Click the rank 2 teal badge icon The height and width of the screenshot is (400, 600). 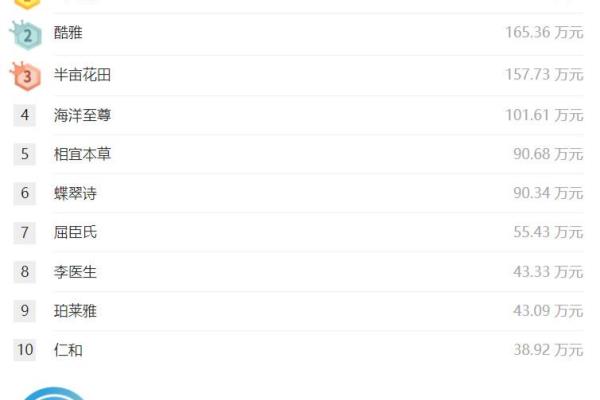tap(26, 35)
